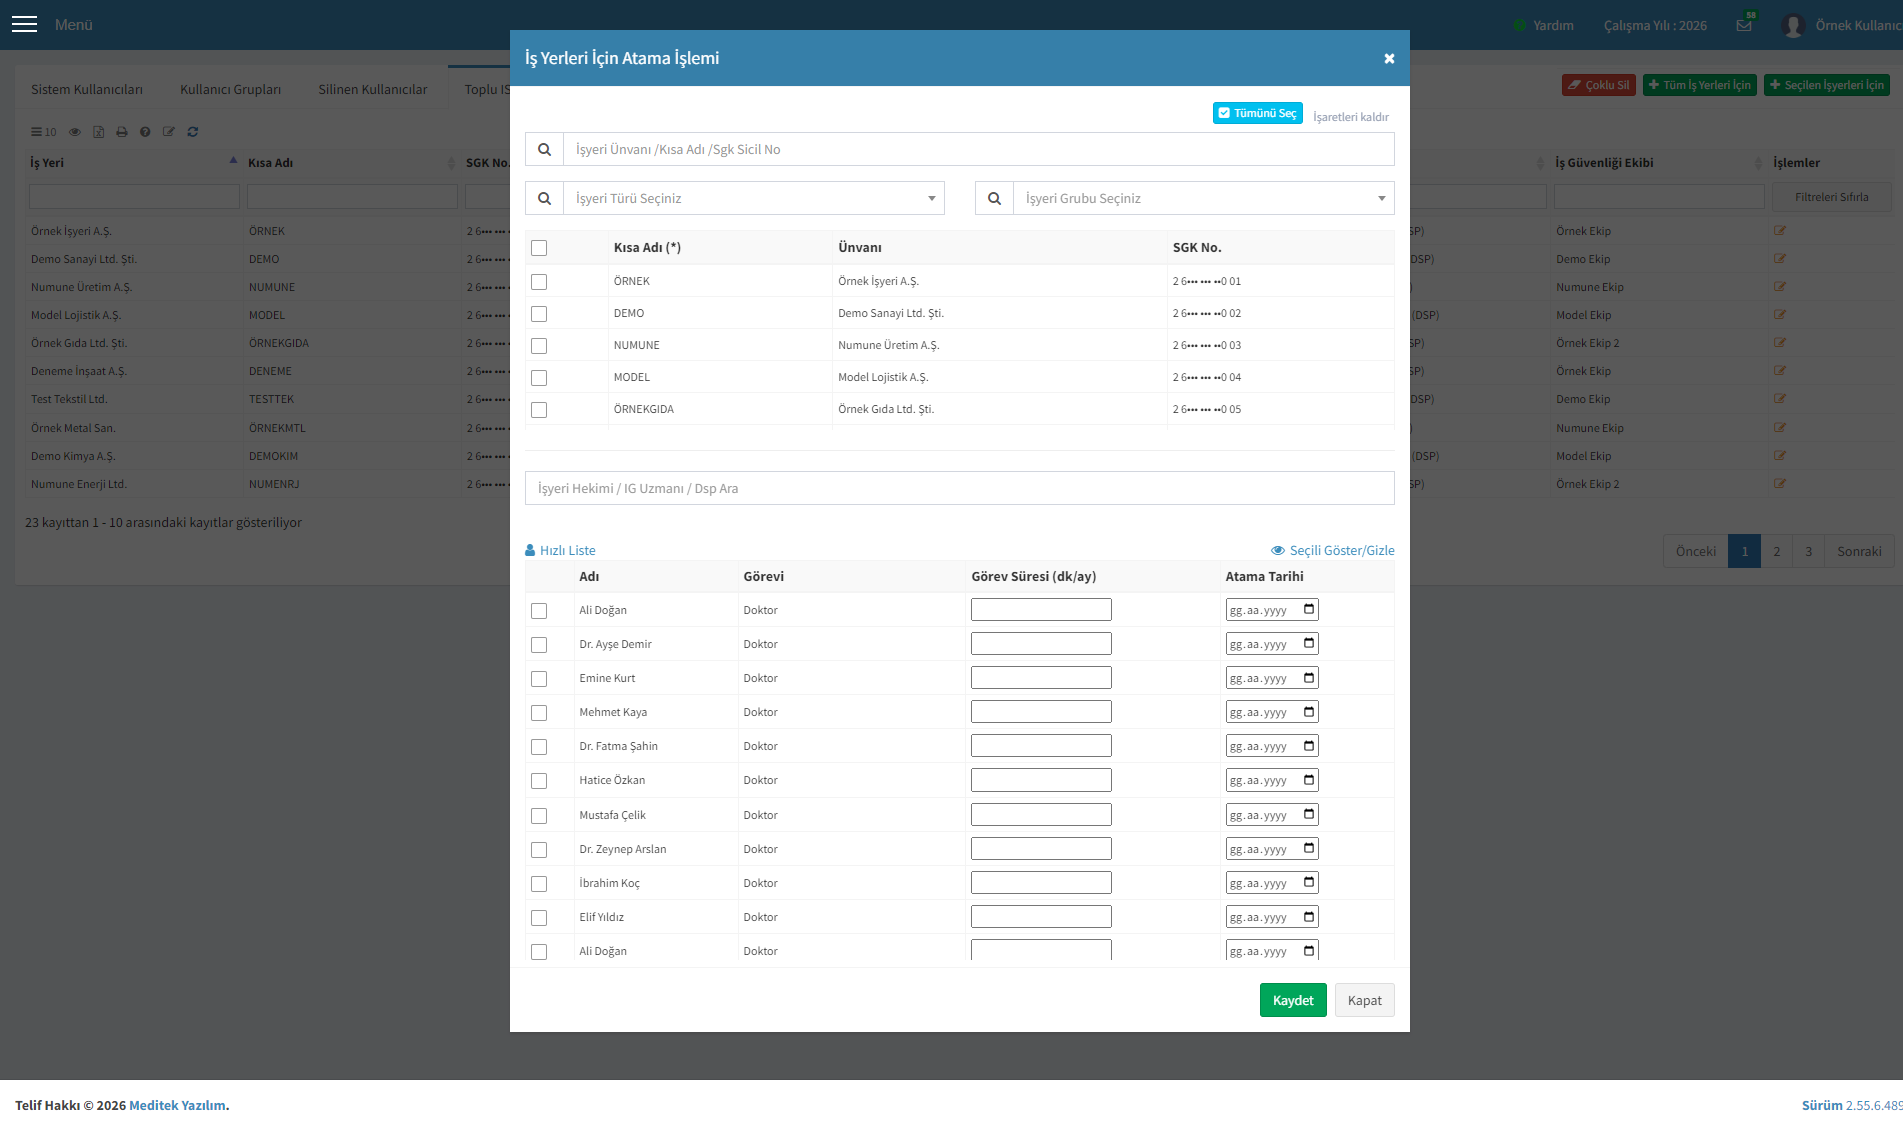Open İşyeri Türü Seçiniz dropdown
Screen dimensions: 1903x1130
coord(754,198)
